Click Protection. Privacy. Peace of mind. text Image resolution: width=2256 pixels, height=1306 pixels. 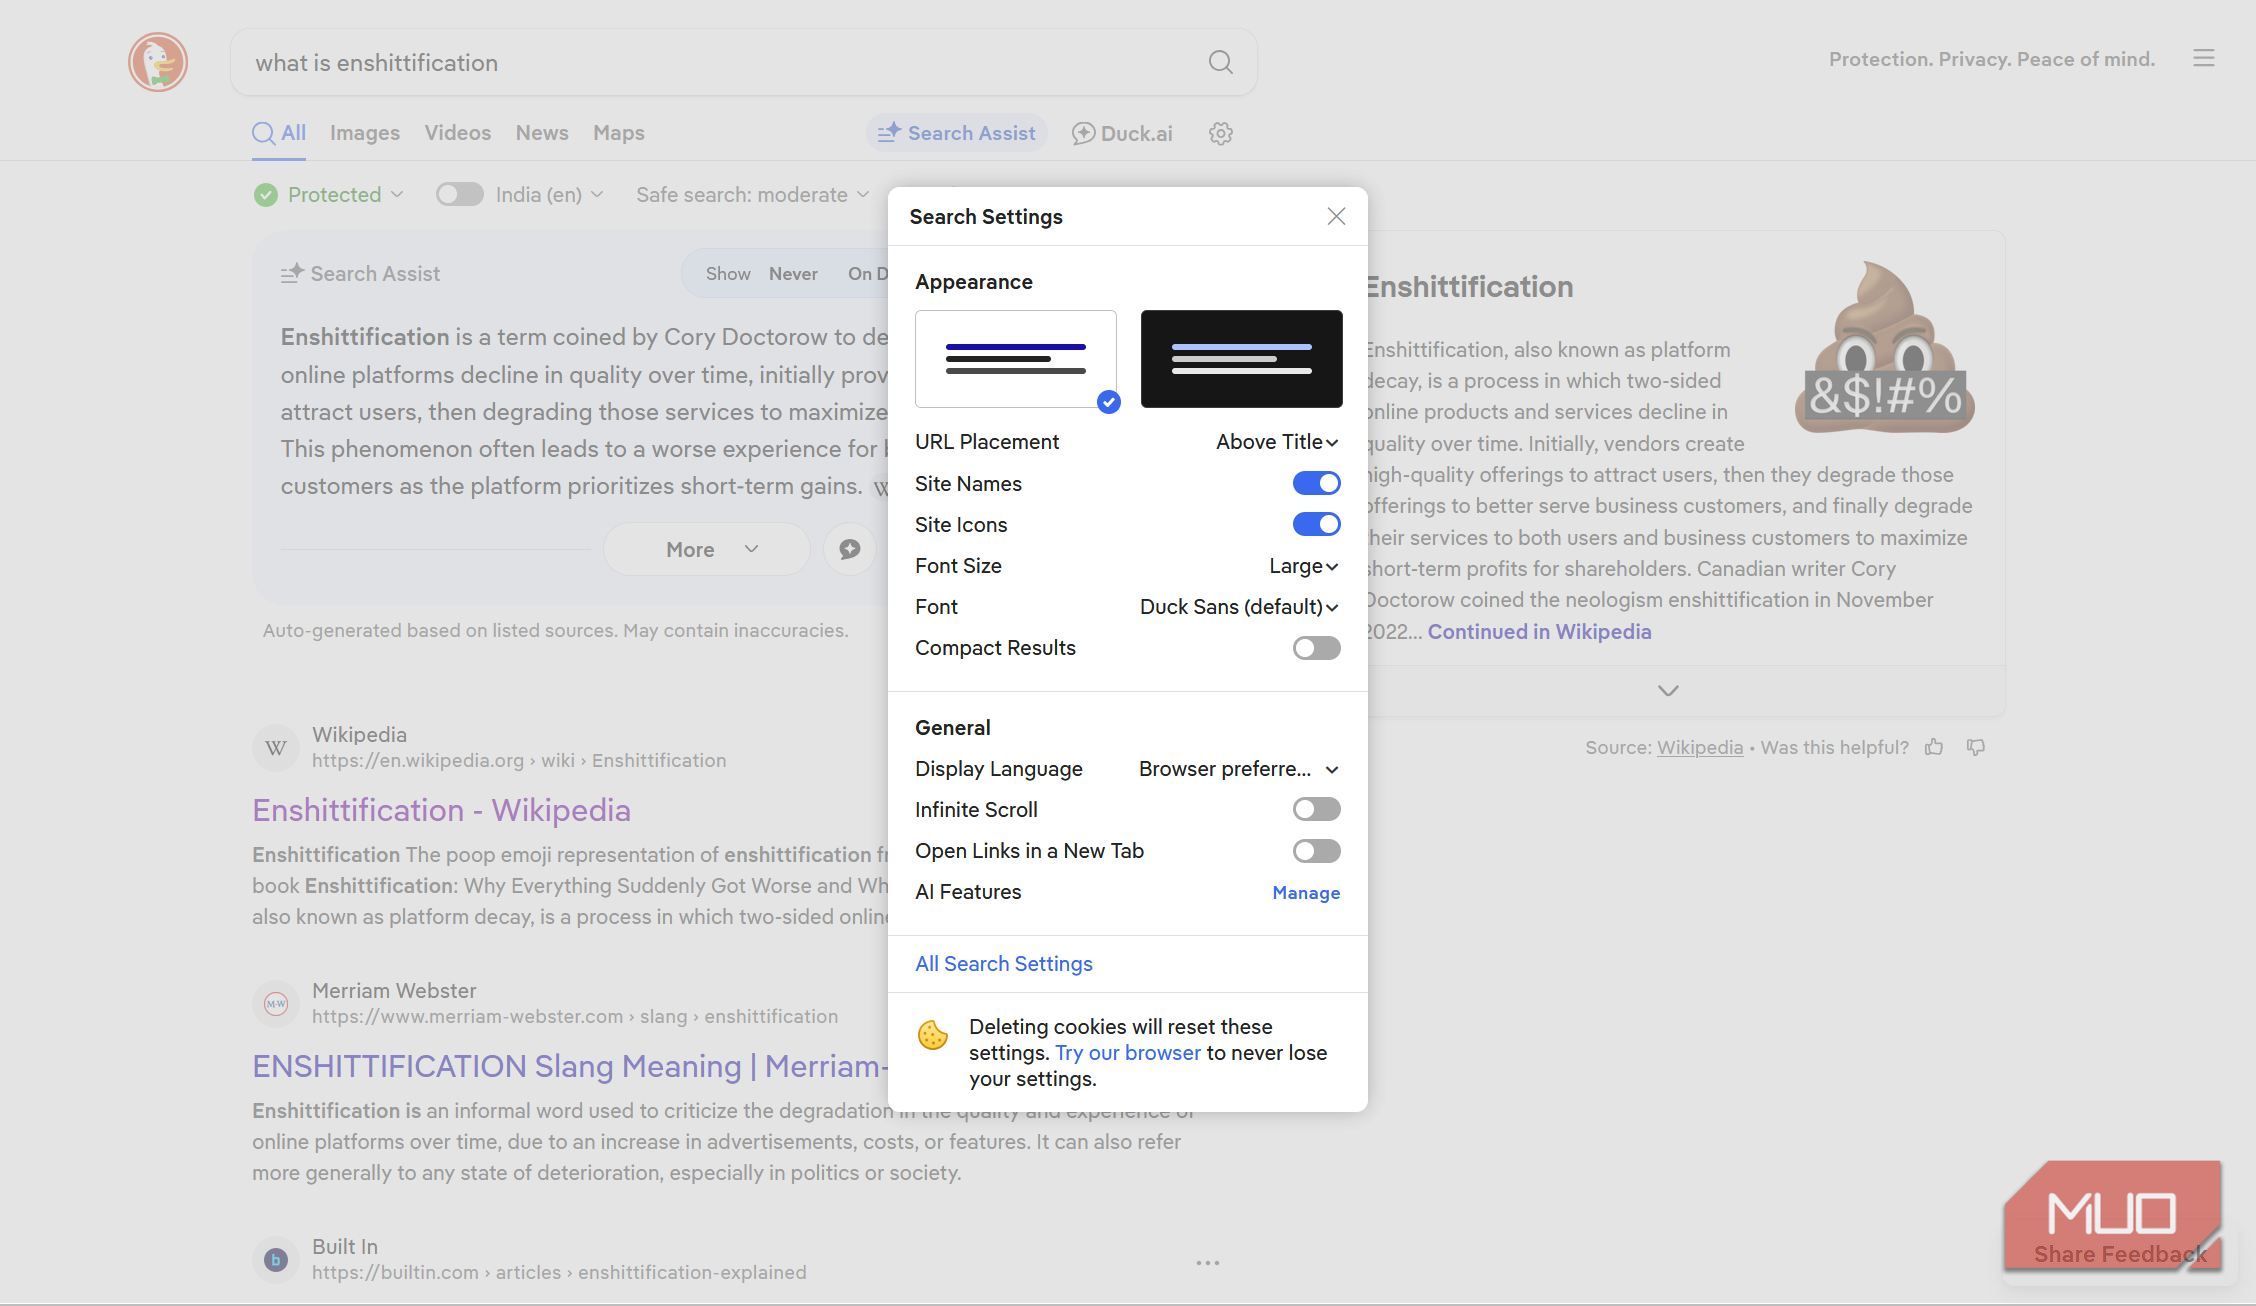pos(1992,59)
